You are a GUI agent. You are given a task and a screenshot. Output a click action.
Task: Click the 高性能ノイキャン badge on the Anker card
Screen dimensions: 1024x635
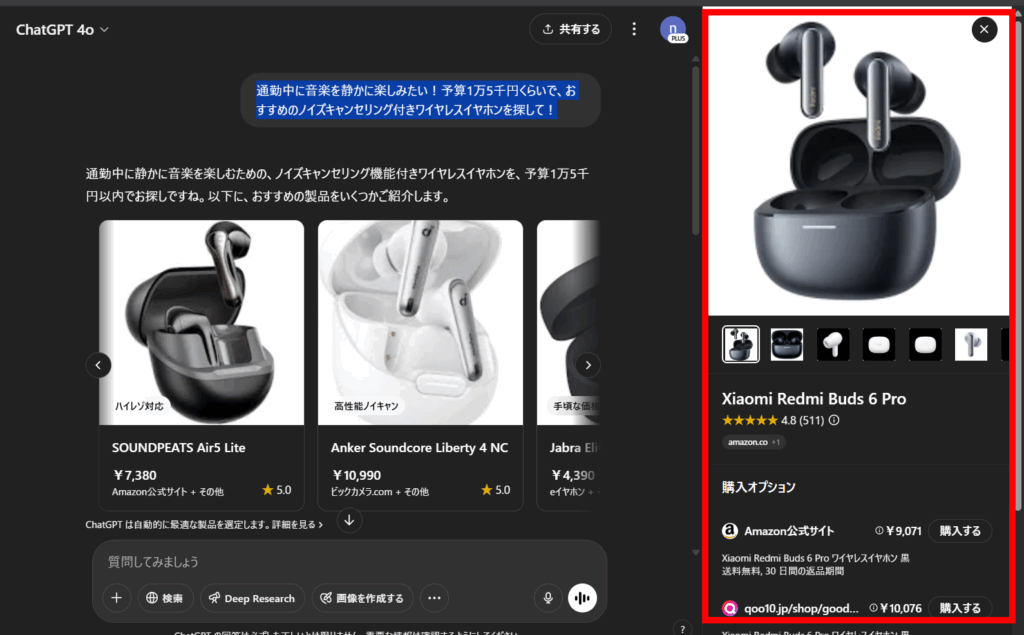pyautogui.click(x=366, y=406)
